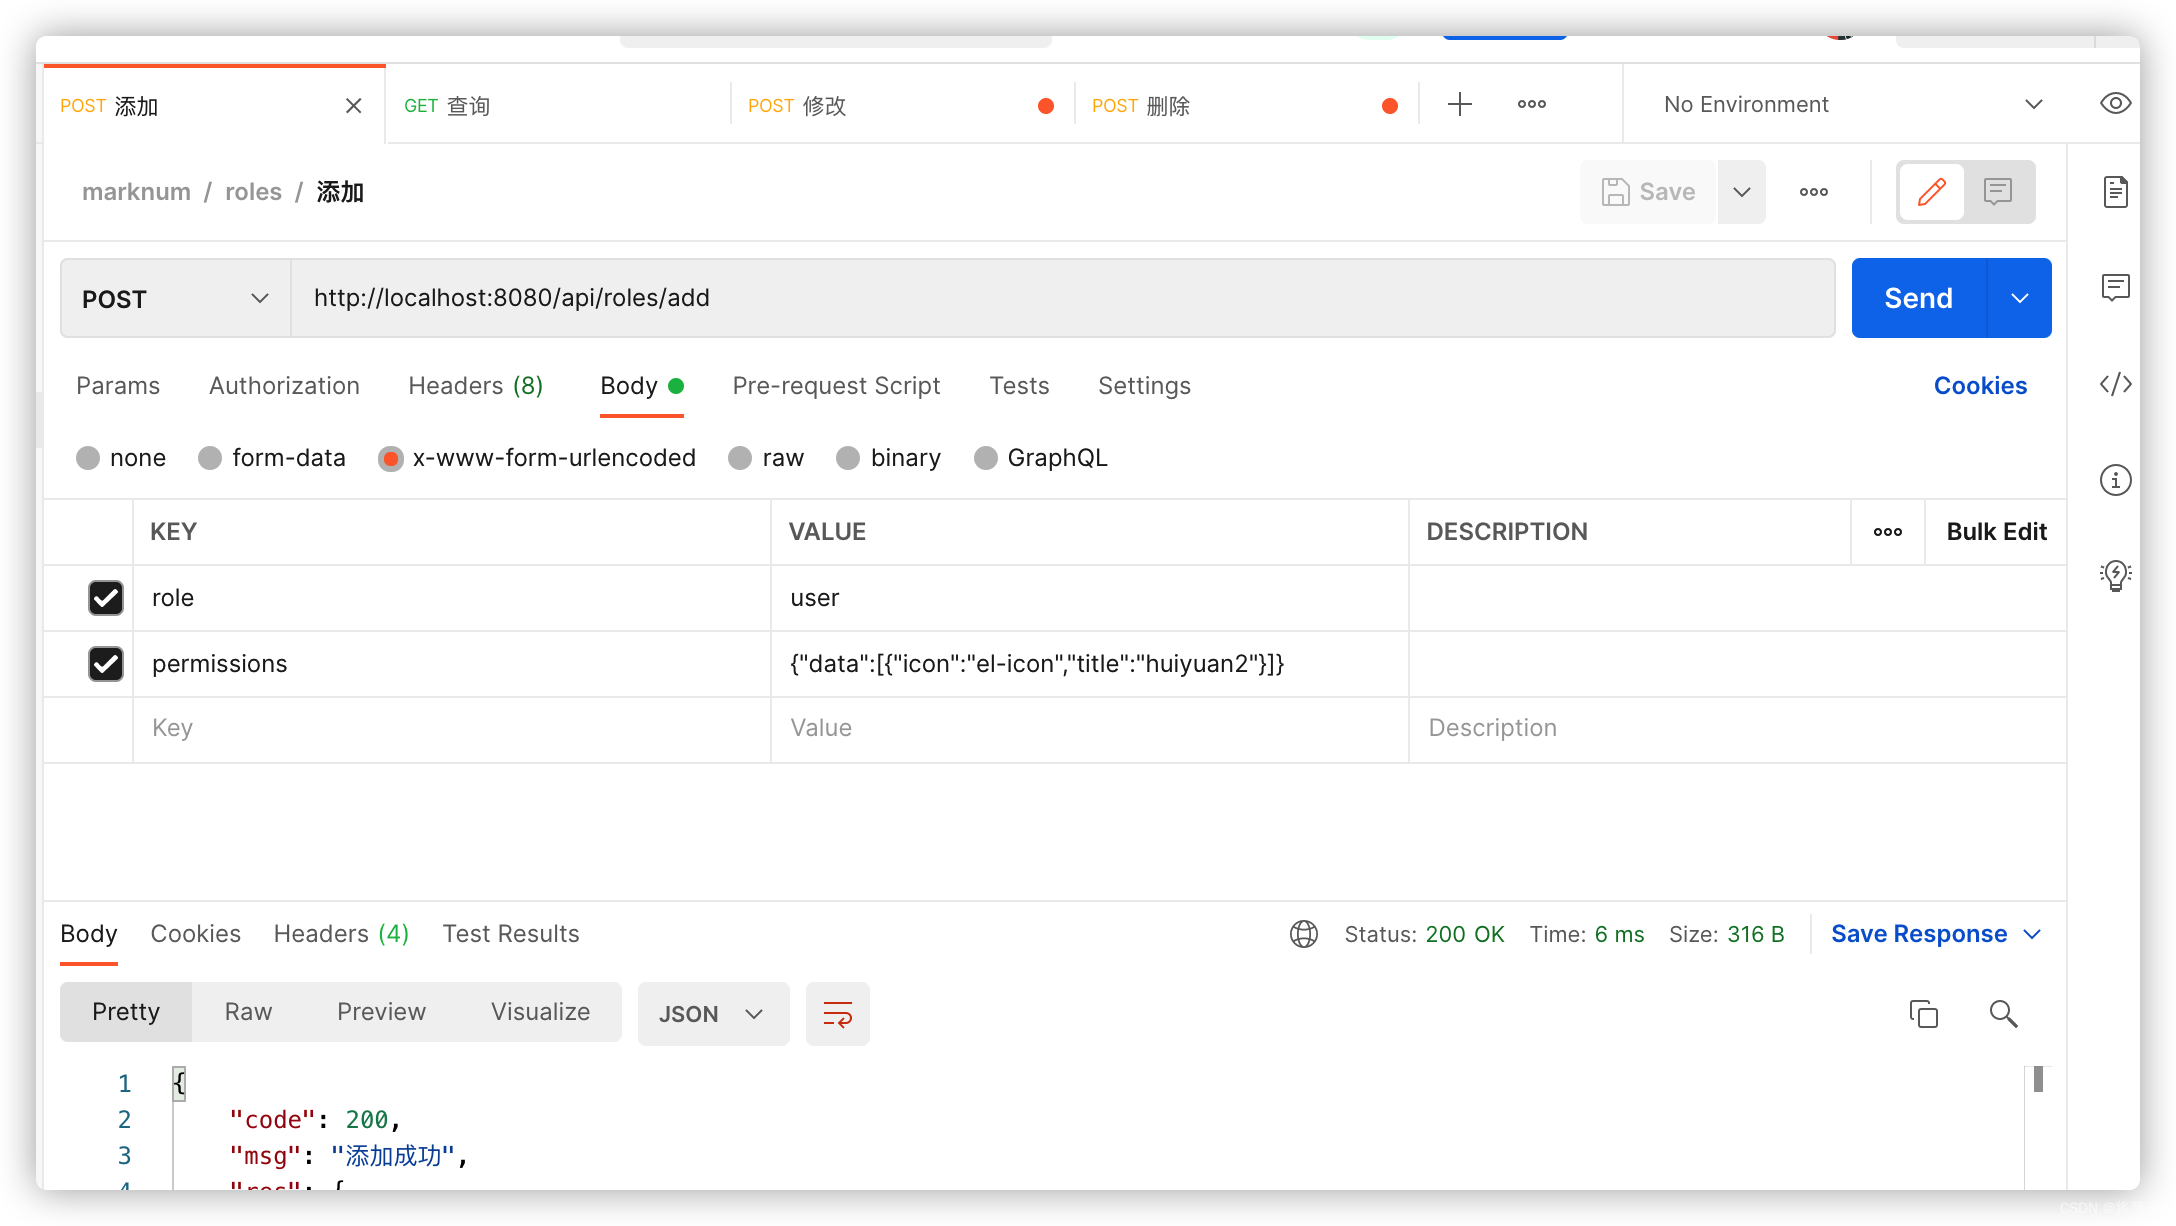Image resolution: width=2176 pixels, height=1226 pixels.
Task: Open search in the response body
Action: (x=2002, y=1013)
